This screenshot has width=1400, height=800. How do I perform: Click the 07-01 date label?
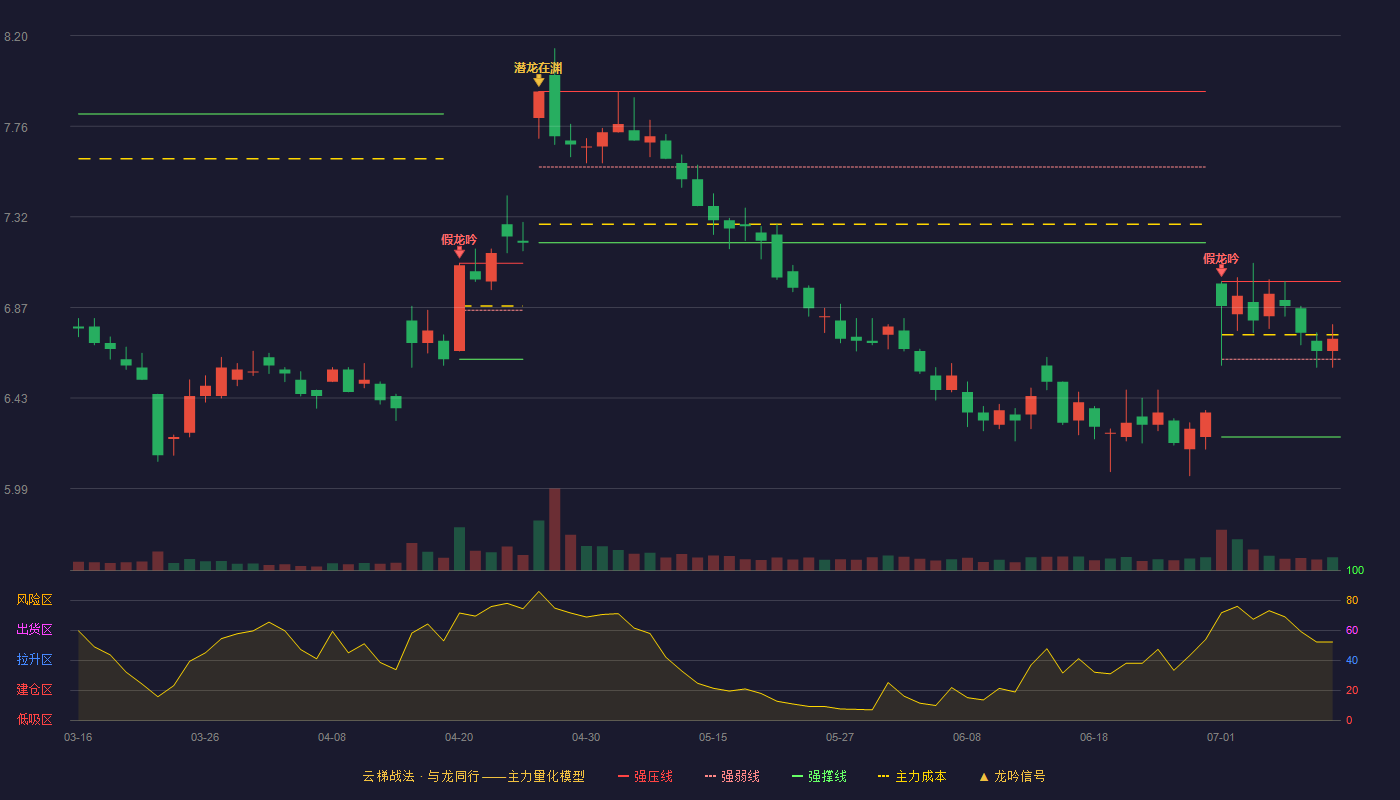[x=1221, y=737]
